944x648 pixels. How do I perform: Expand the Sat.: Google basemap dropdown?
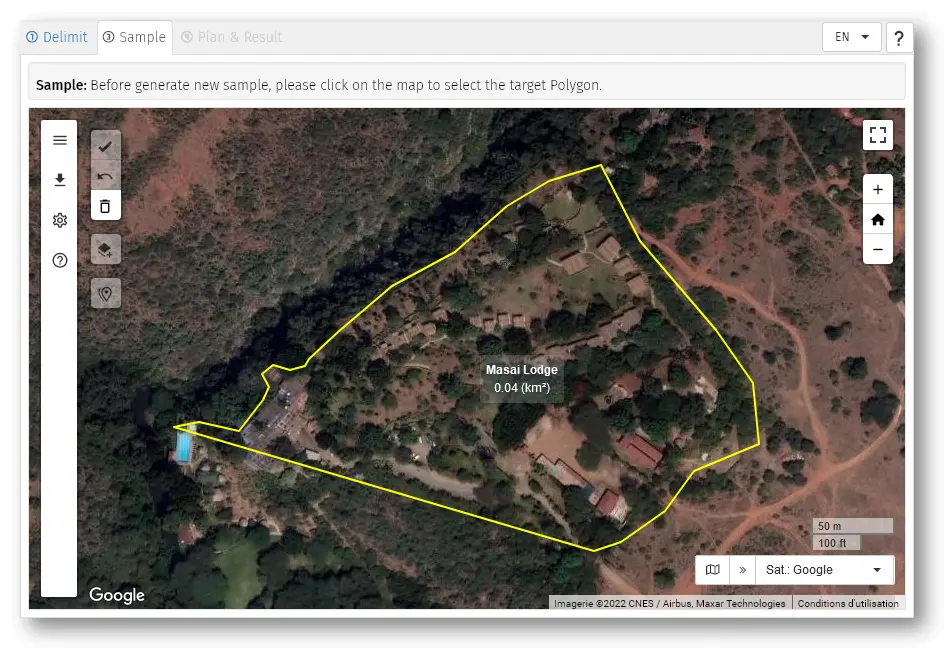click(x=823, y=570)
